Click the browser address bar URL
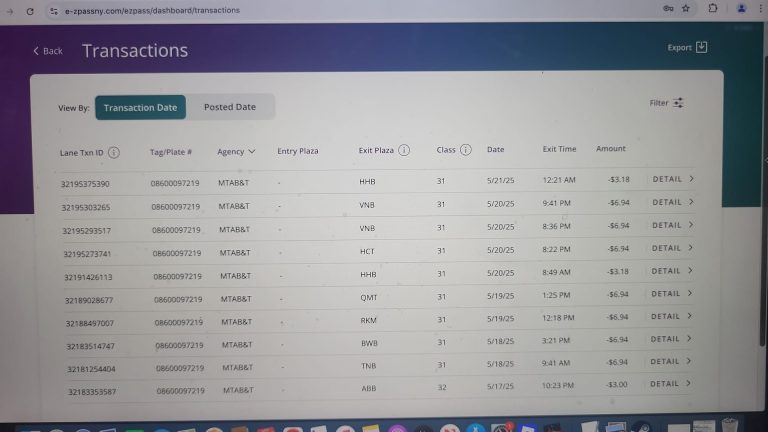The height and width of the screenshot is (432, 768). [x=150, y=10]
